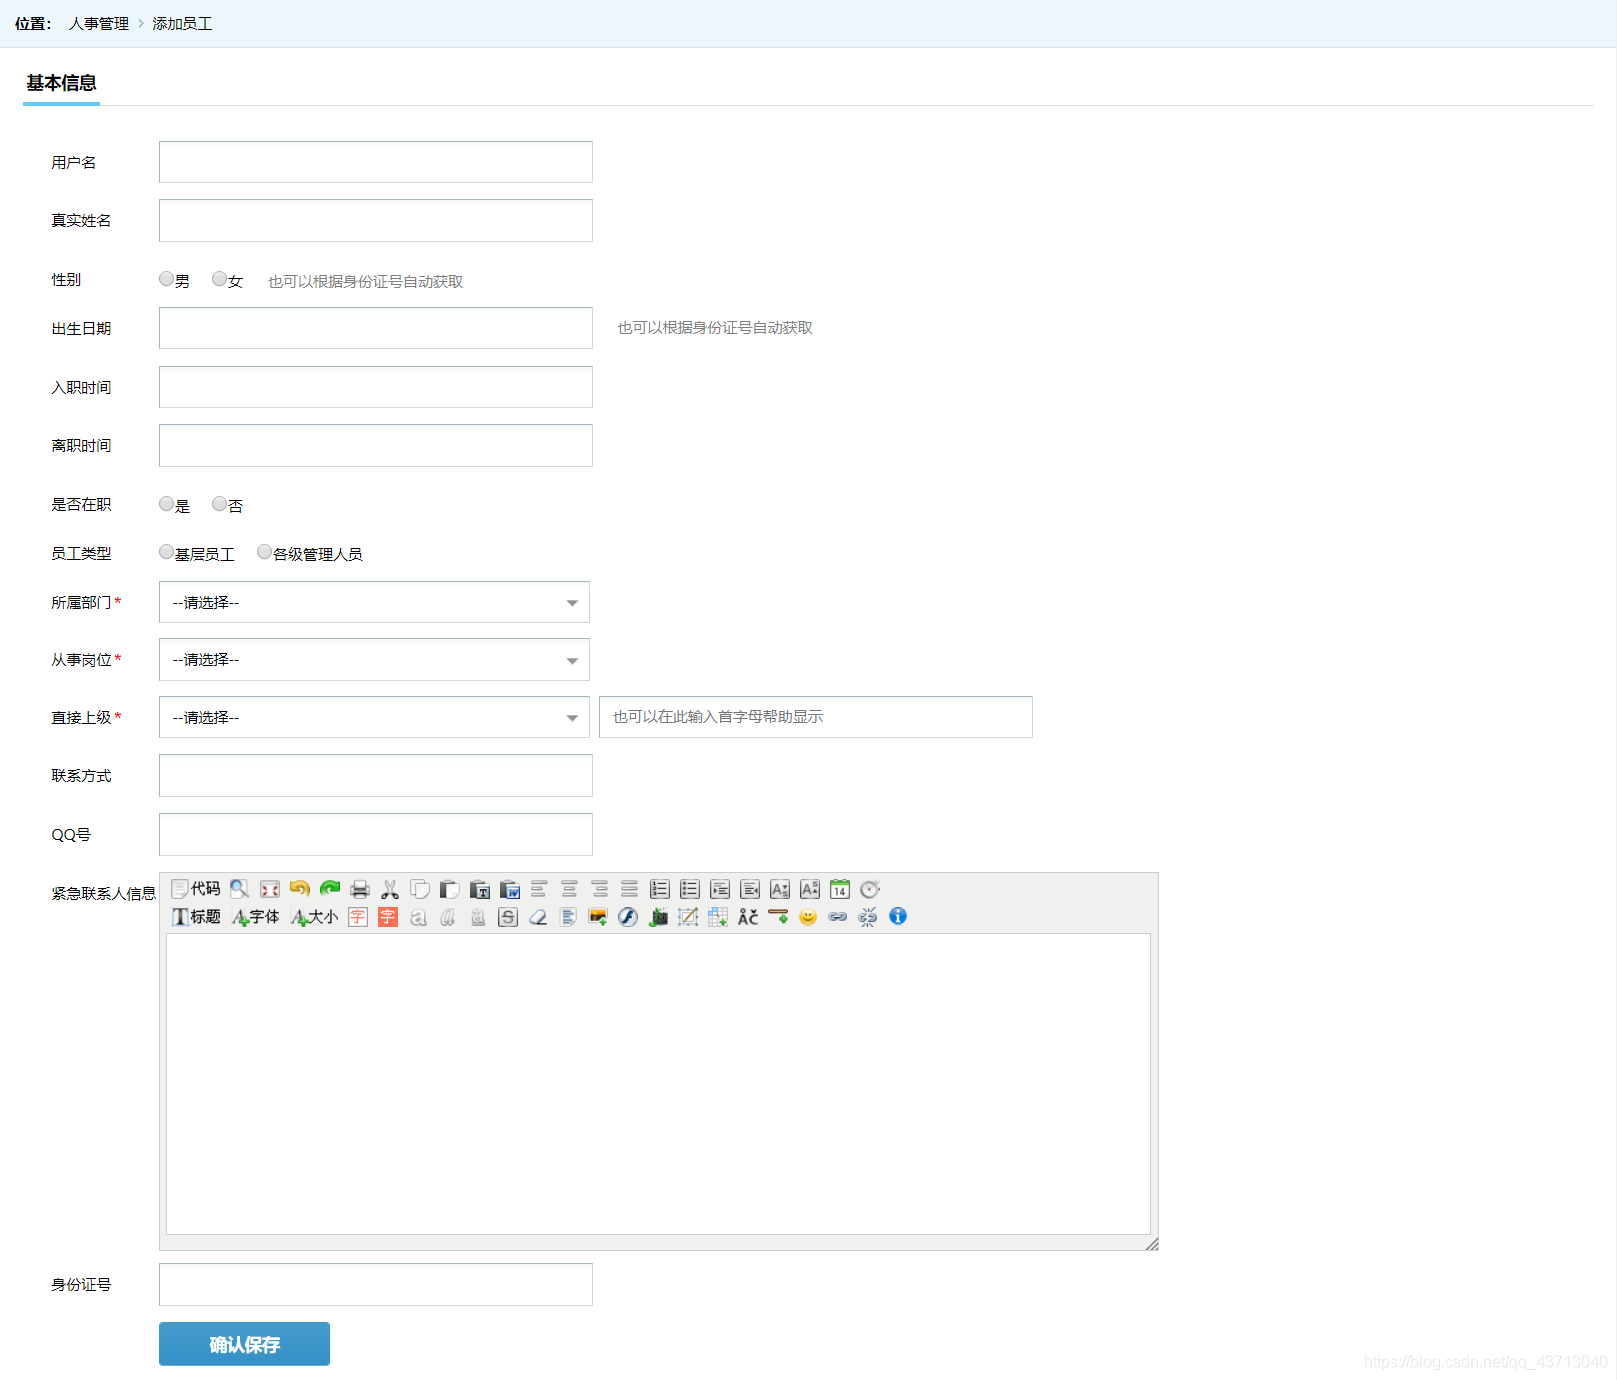This screenshot has width=1617, height=1380.
Task: Go to 人事管理 breadcrumb
Action: tap(99, 24)
